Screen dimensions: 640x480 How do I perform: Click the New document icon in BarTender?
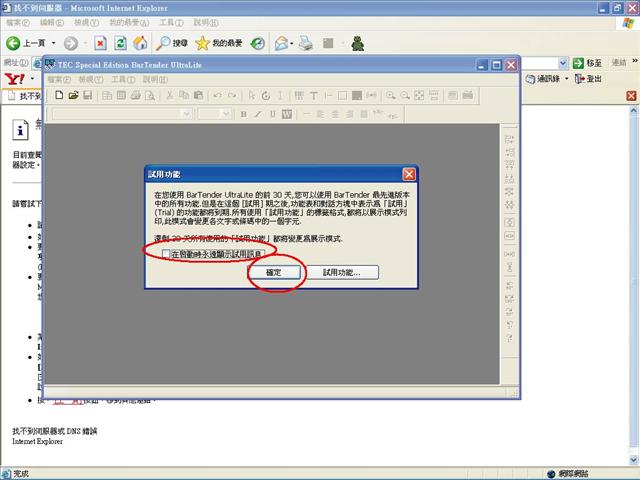click(x=59, y=95)
